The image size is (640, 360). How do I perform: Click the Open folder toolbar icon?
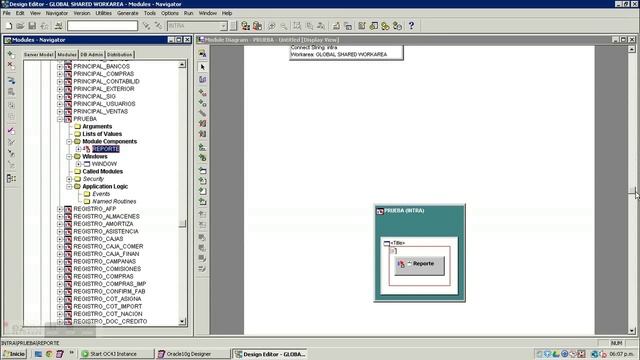click(x=20, y=26)
